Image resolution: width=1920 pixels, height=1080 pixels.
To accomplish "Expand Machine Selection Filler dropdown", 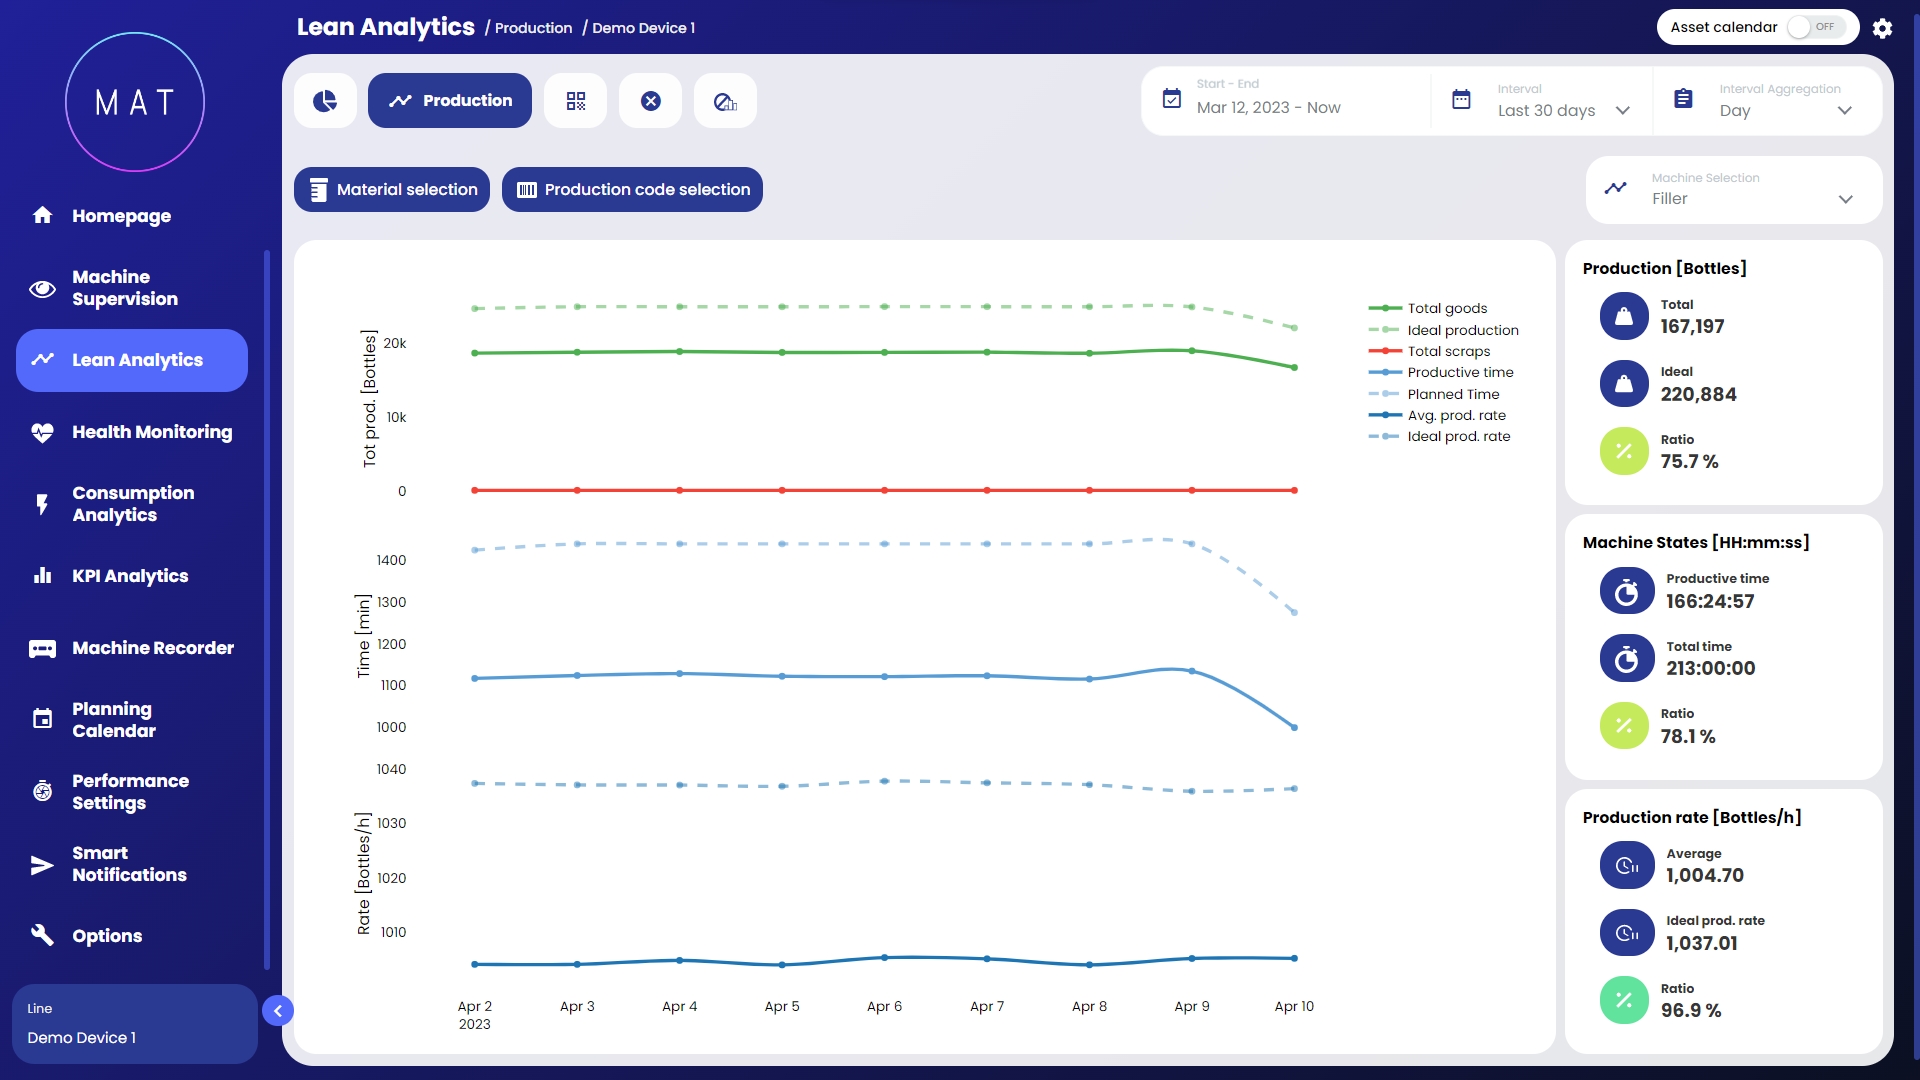I will (x=1750, y=198).
